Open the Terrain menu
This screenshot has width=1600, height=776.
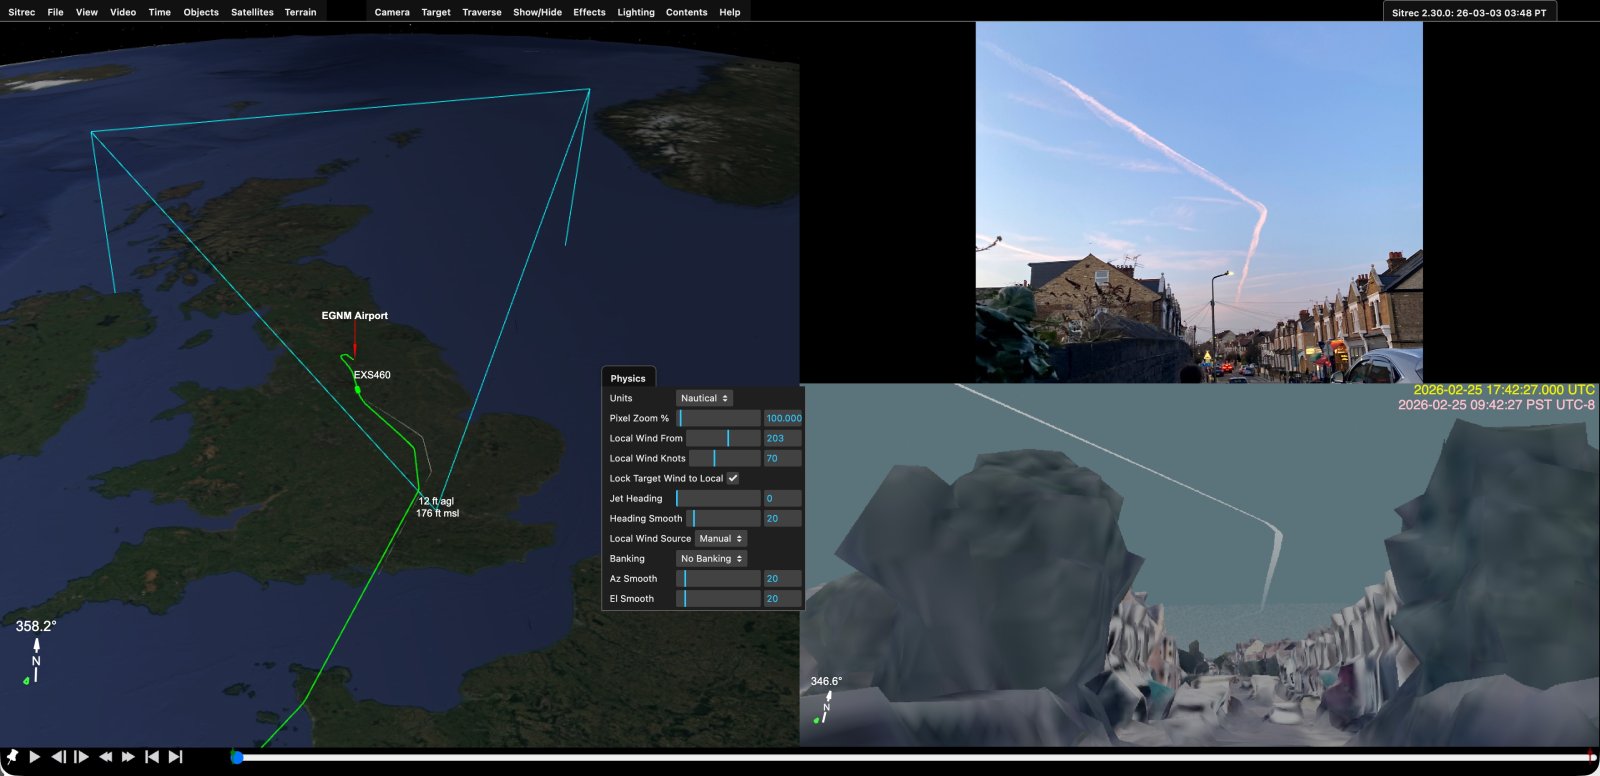click(300, 12)
